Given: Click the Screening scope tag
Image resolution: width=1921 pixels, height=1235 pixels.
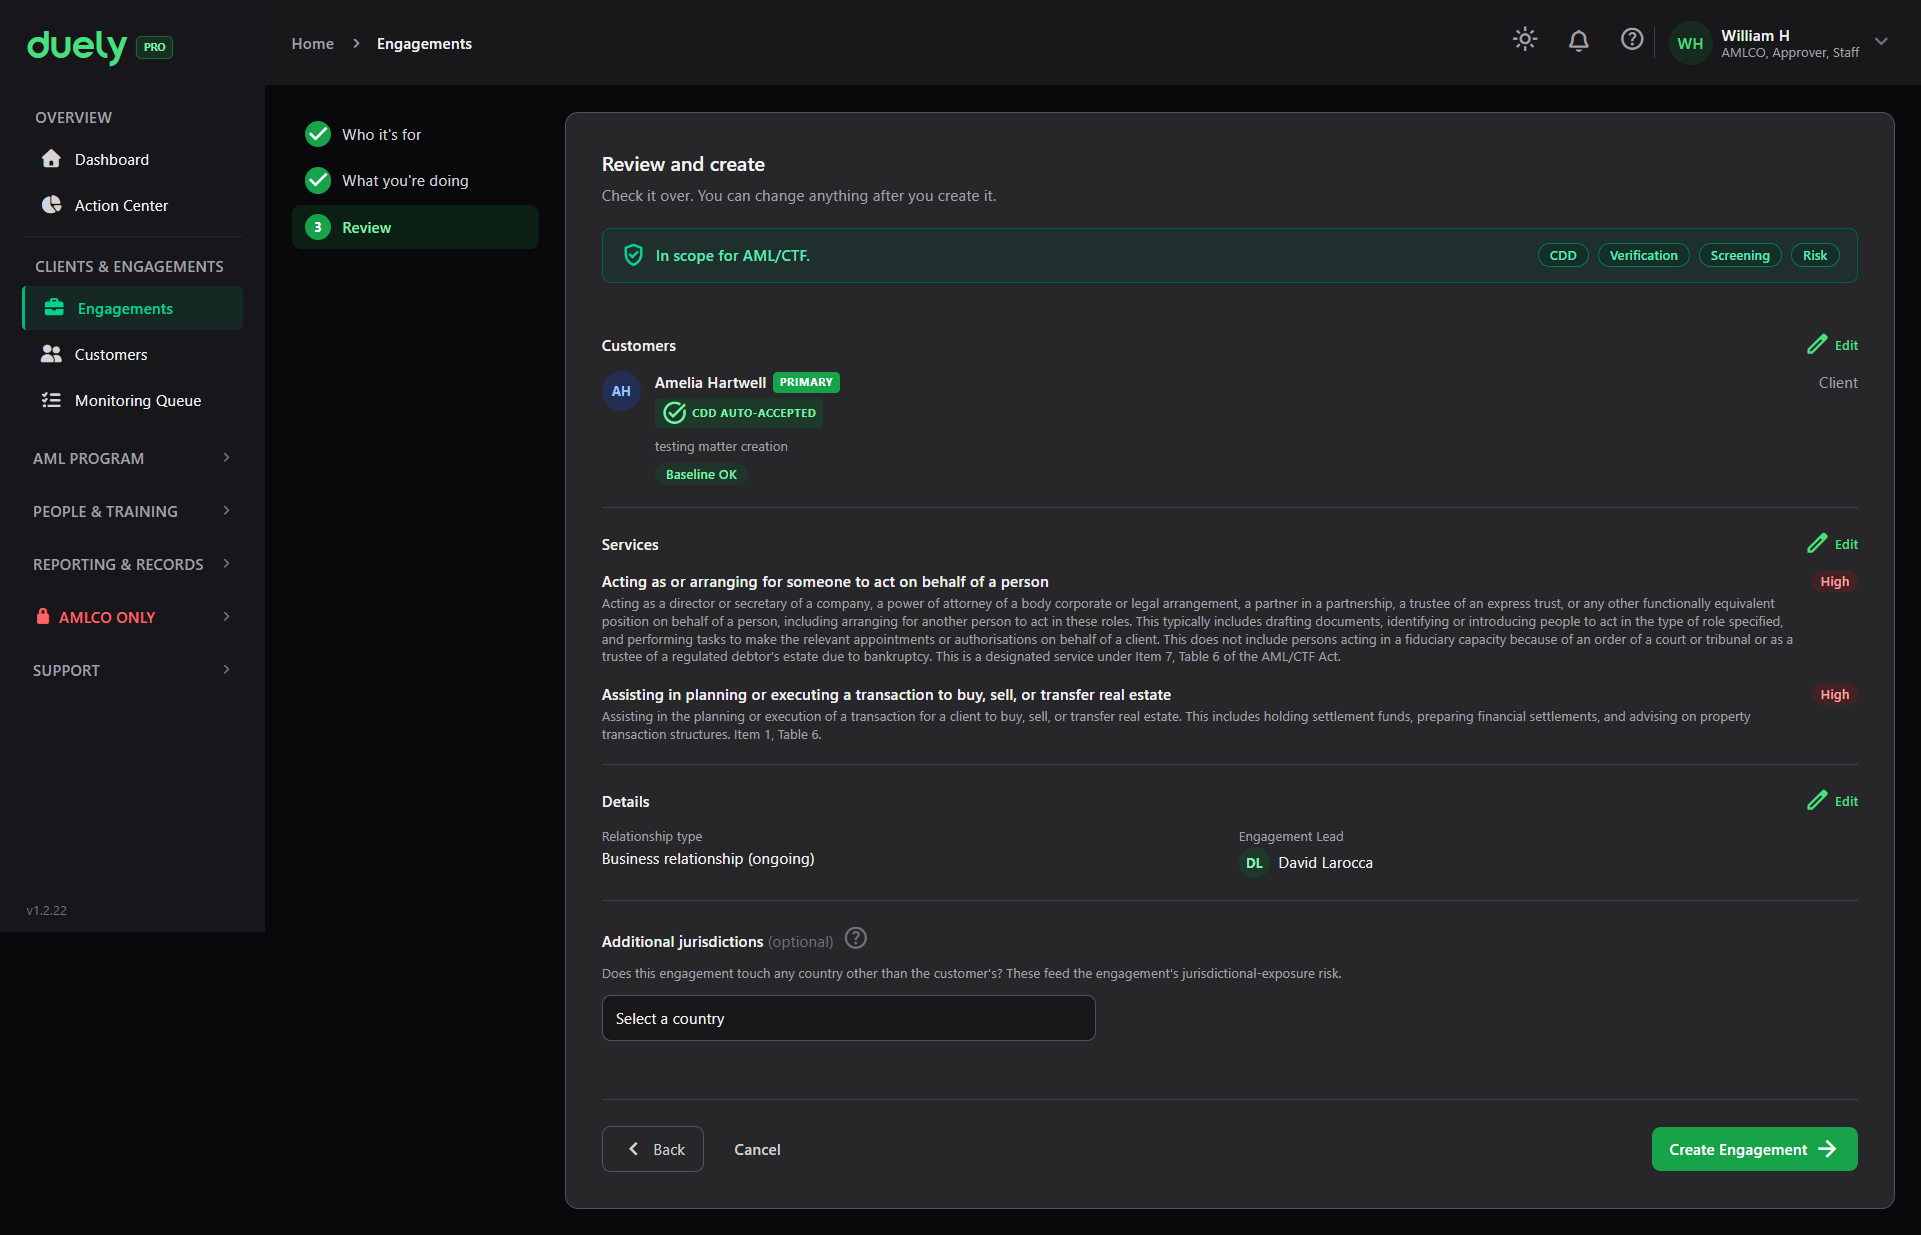Looking at the screenshot, I should click(x=1739, y=255).
